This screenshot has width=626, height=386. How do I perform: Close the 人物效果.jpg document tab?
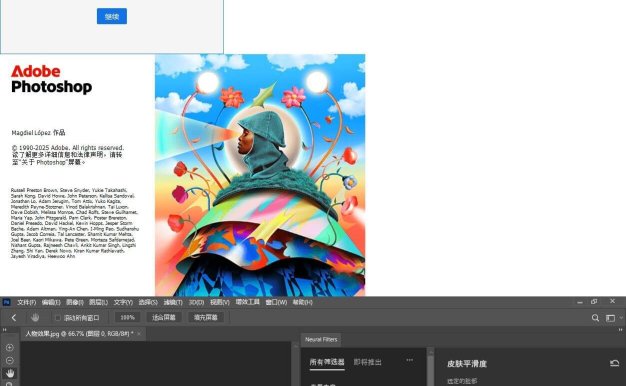(139, 334)
